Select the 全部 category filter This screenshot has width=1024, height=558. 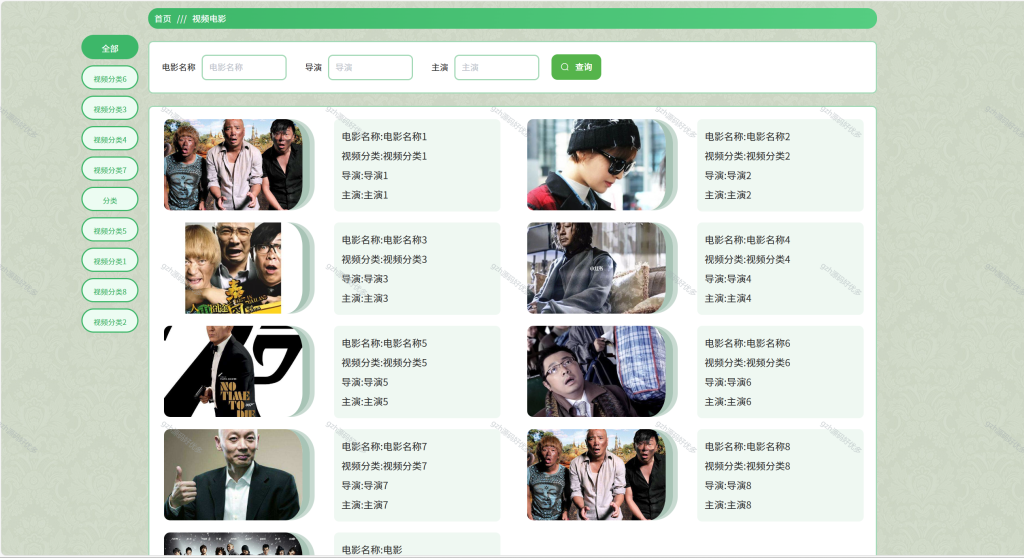click(x=110, y=48)
